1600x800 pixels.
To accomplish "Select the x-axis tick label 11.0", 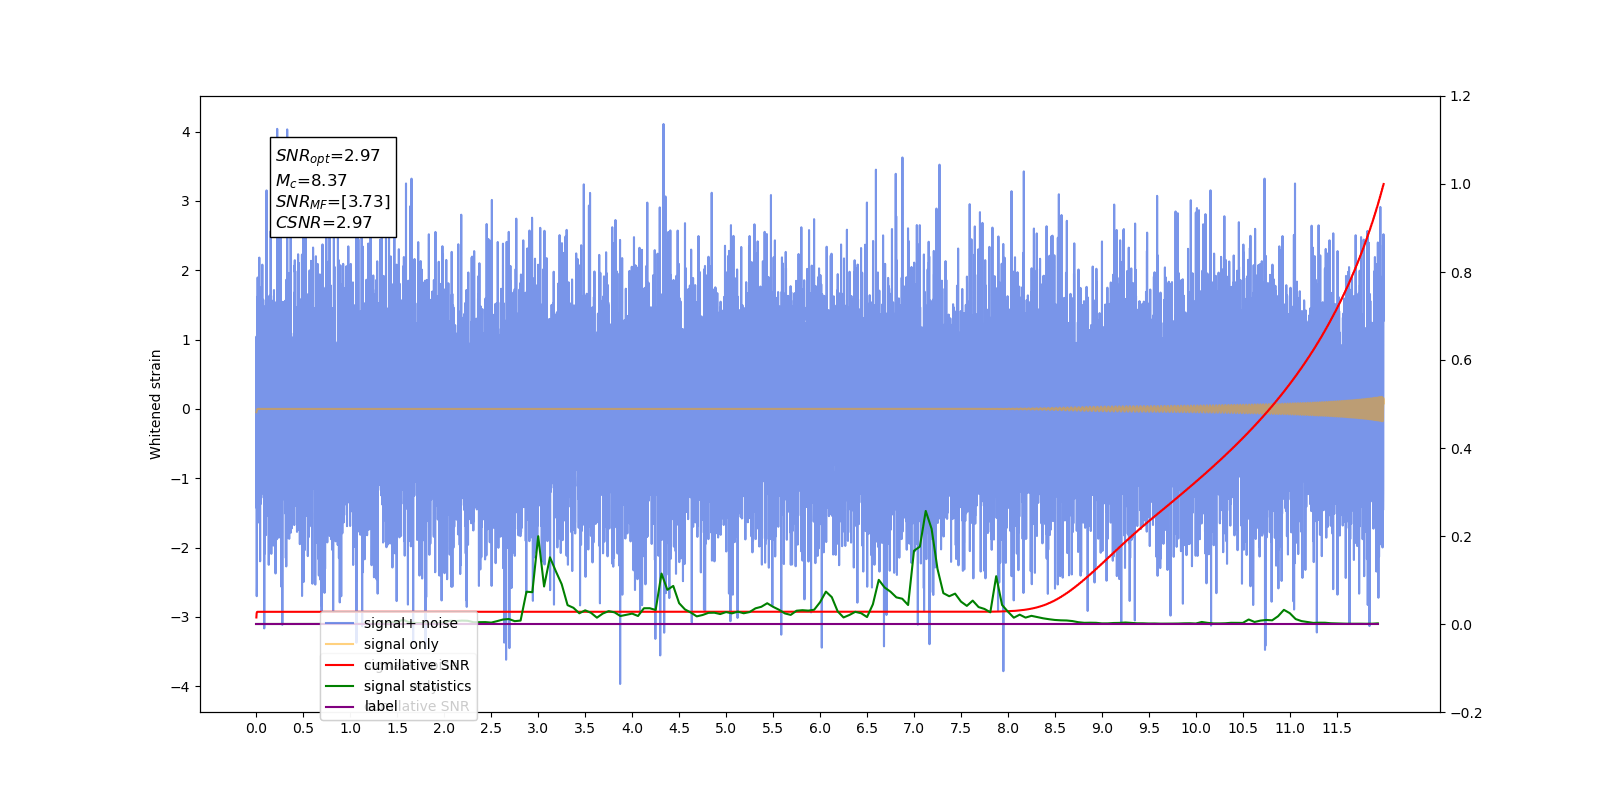I will coord(1290,729).
